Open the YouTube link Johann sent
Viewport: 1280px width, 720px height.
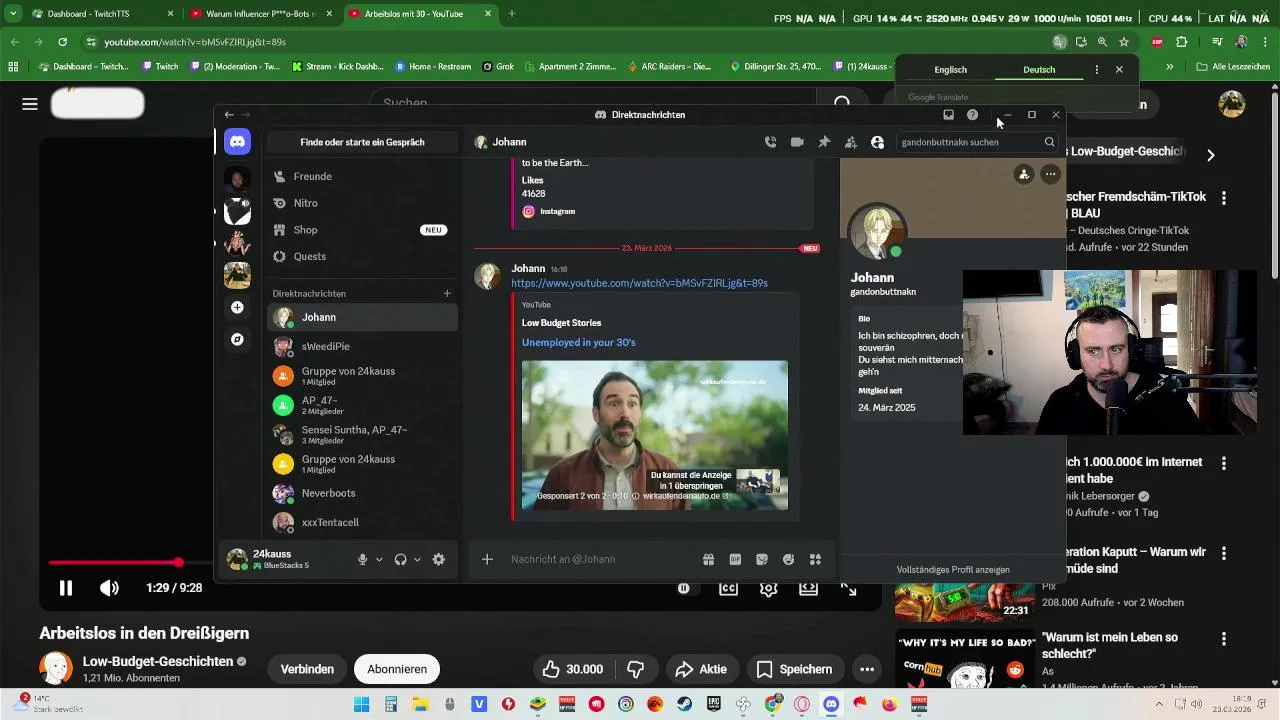click(x=639, y=283)
